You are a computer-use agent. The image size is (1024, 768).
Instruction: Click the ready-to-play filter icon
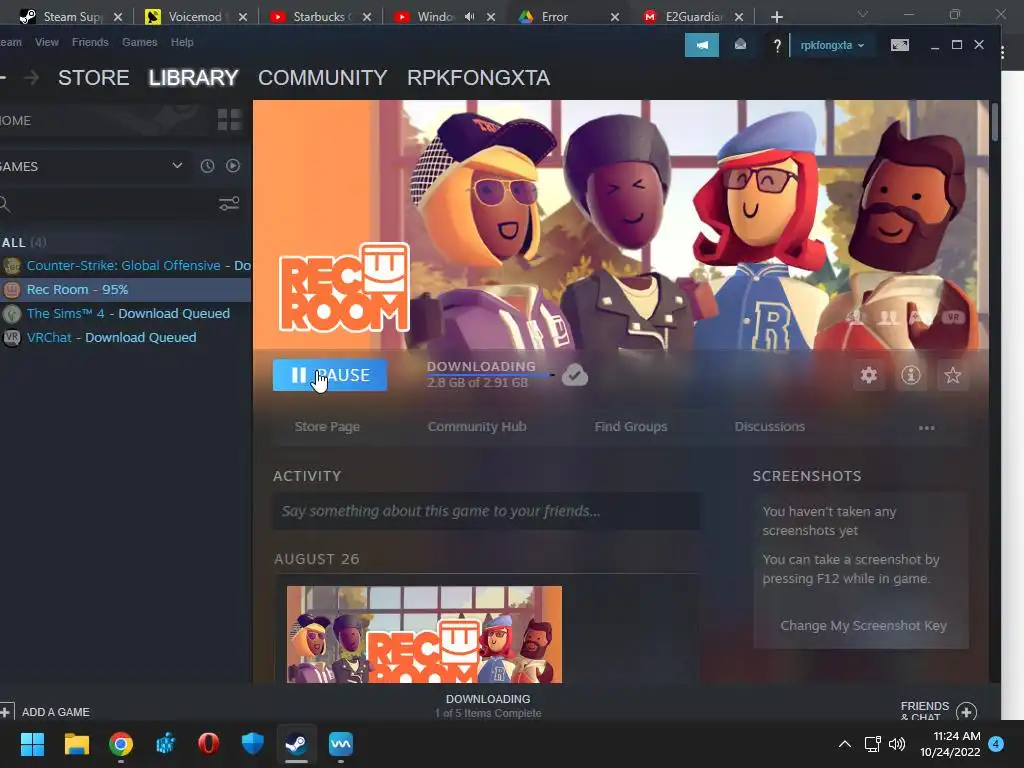click(232, 166)
